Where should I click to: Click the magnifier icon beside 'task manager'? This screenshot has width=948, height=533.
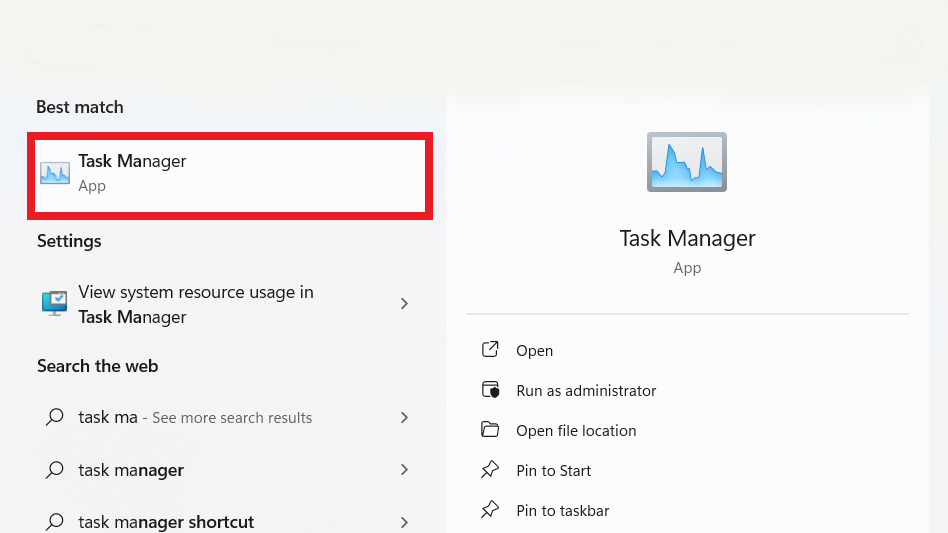tap(55, 470)
